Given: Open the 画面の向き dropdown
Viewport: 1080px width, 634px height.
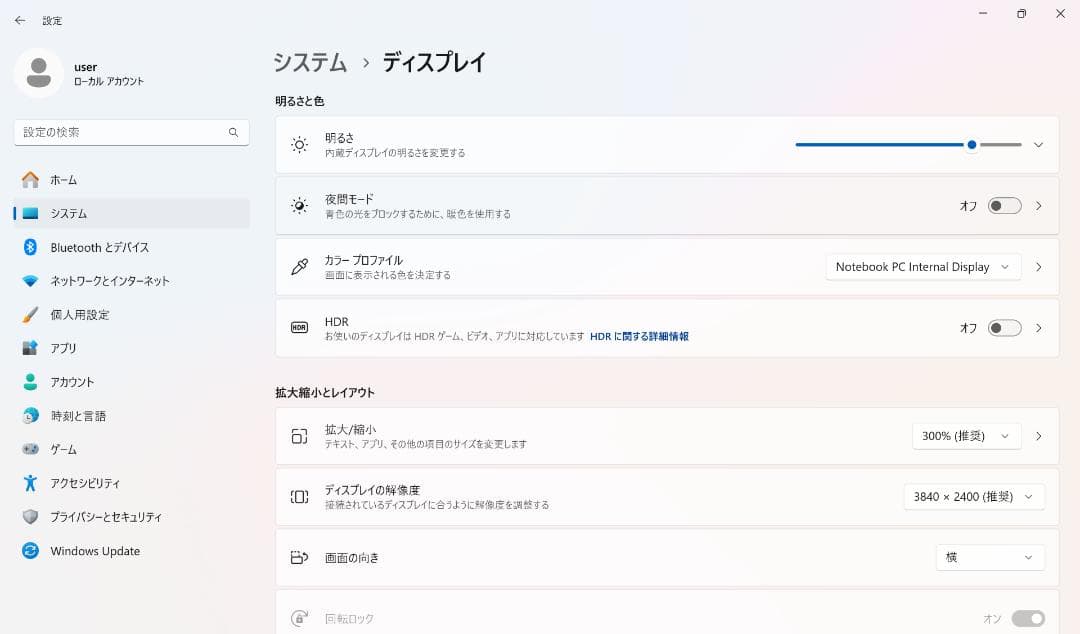Looking at the screenshot, I should point(990,557).
